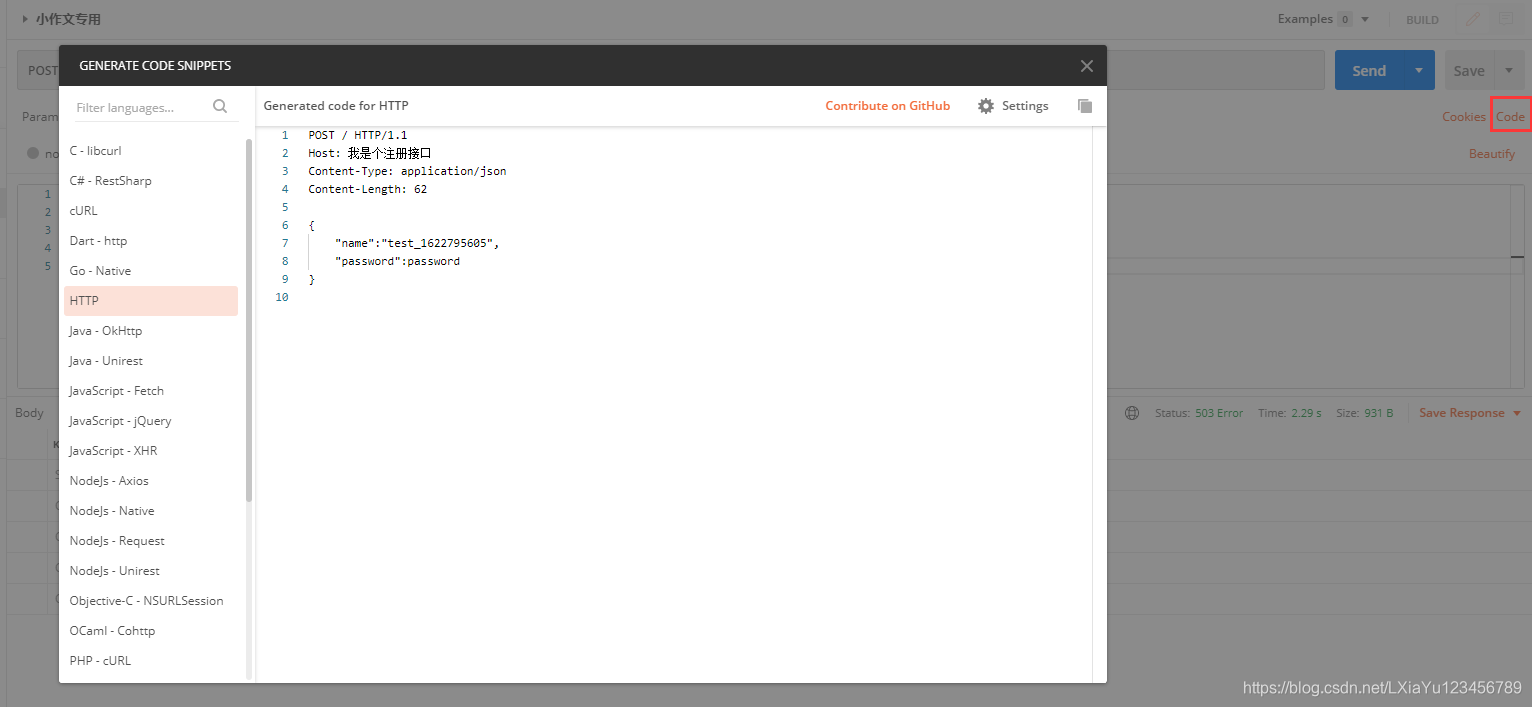Switch to BUILD mode

pos(1422,20)
